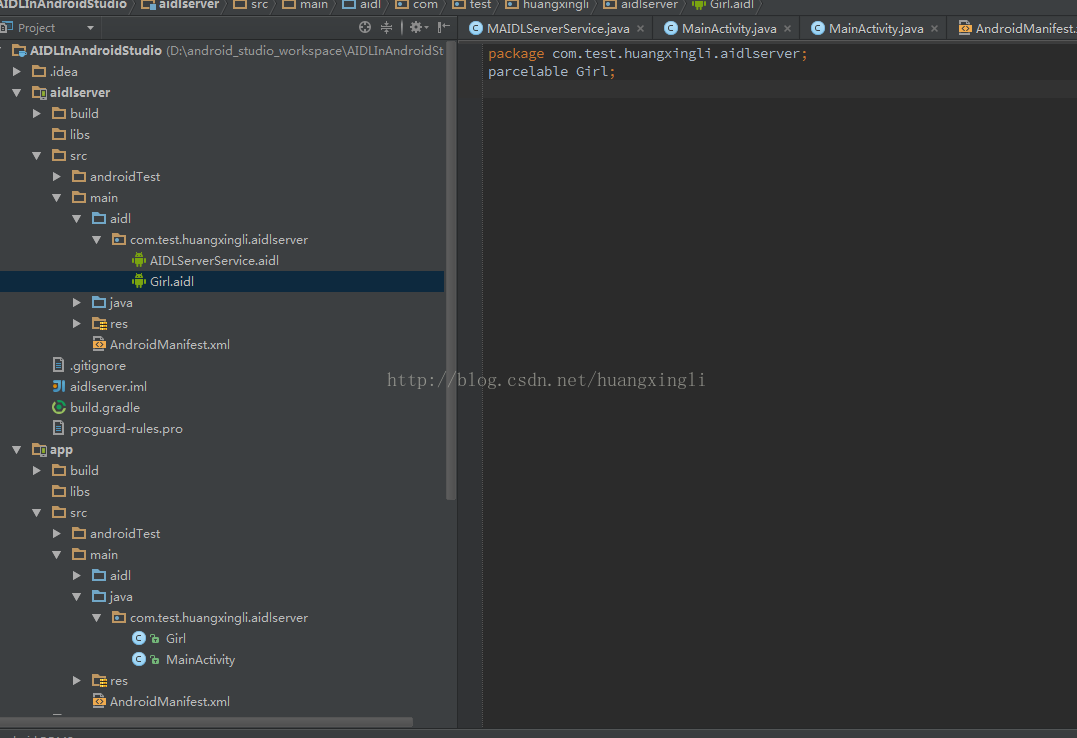
Task: Expand the java folder under aidlserver
Action: pos(77,302)
